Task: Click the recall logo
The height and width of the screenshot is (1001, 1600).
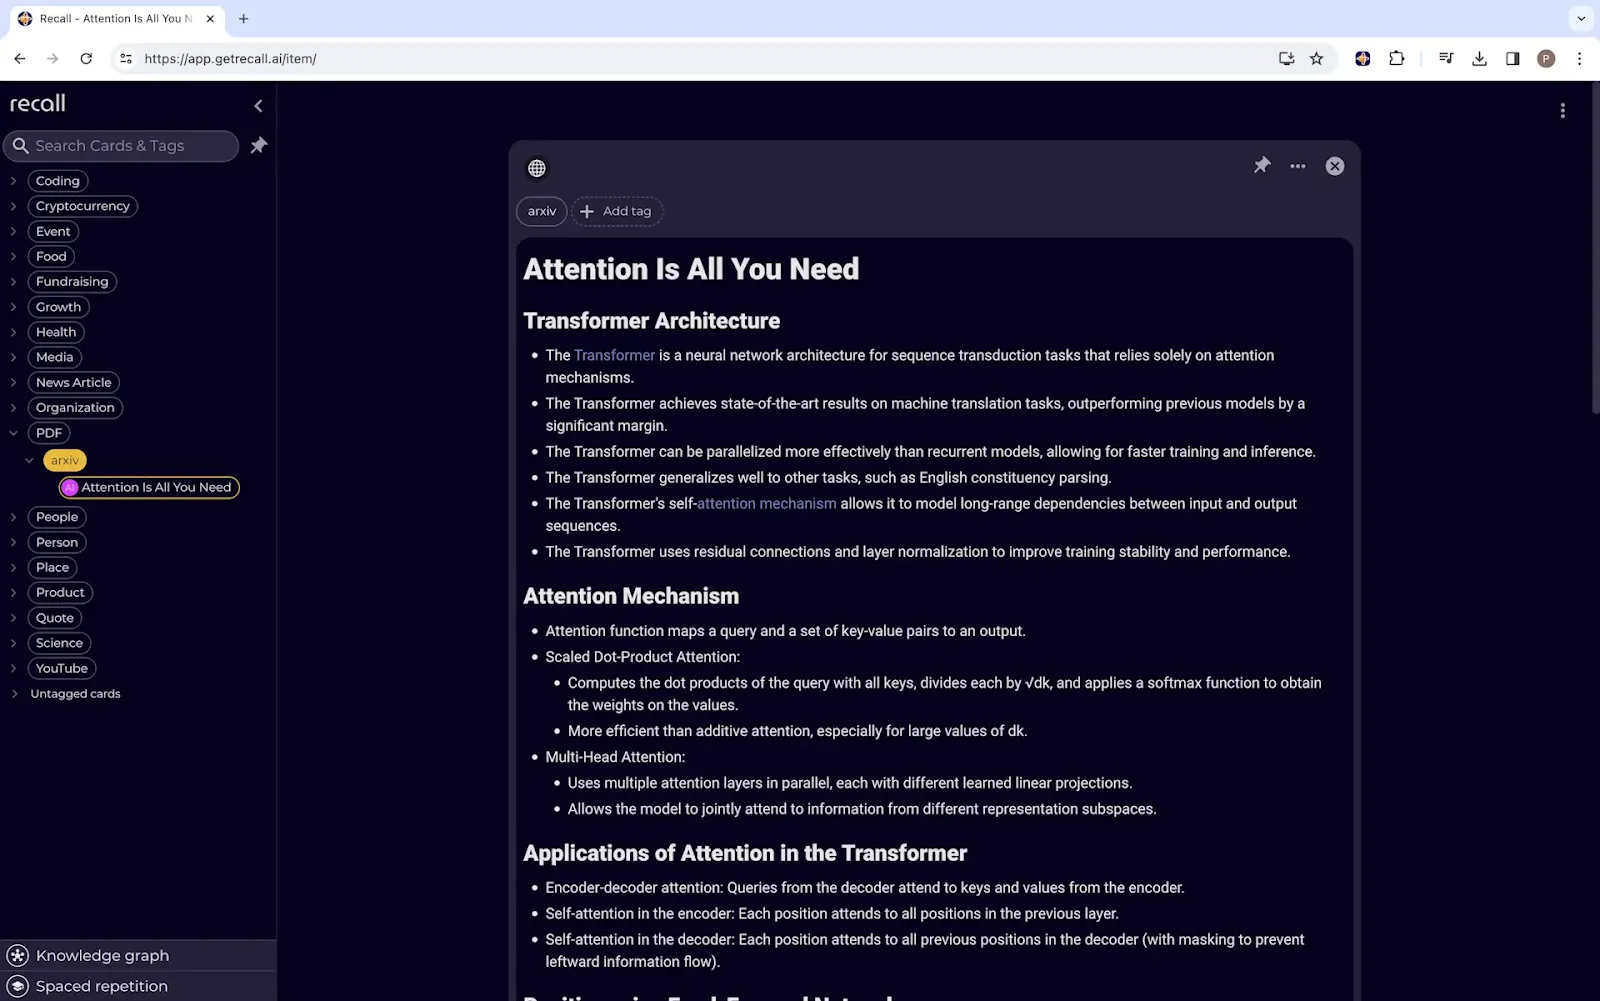Action: 38,103
